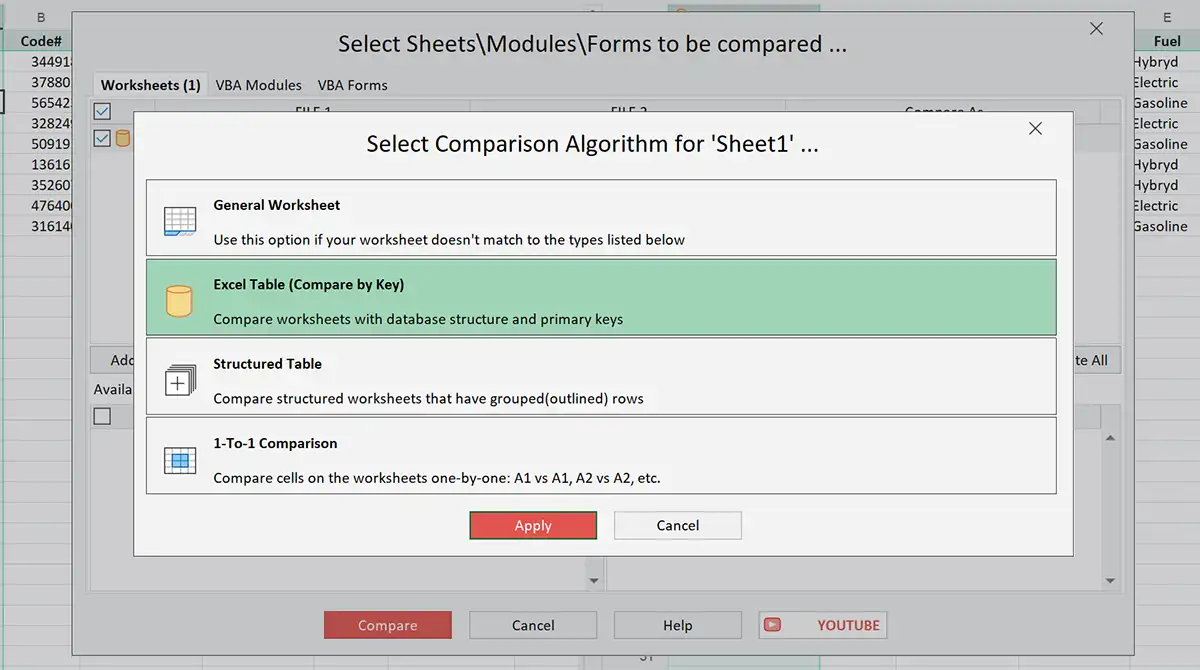The width and height of the screenshot is (1200, 670).
Task: Click the Delete All button
Action: [1090, 360]
